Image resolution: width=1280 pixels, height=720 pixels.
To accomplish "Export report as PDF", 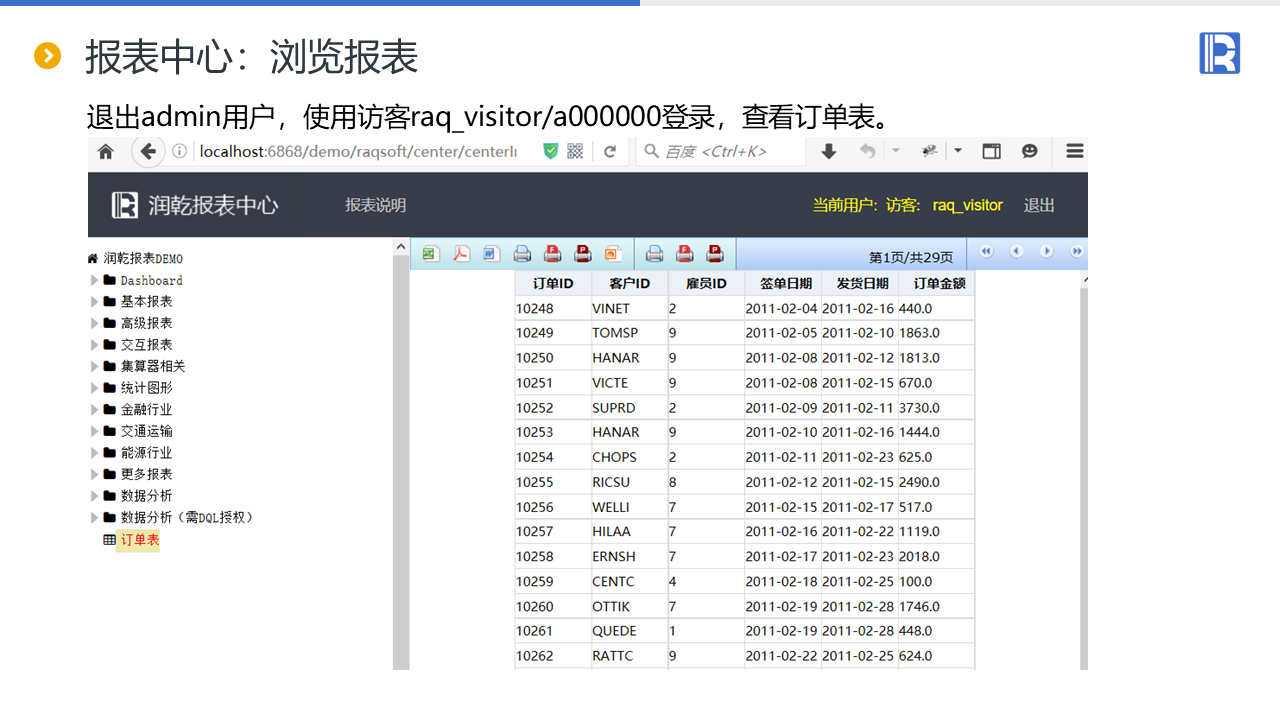I will point(460,253).
